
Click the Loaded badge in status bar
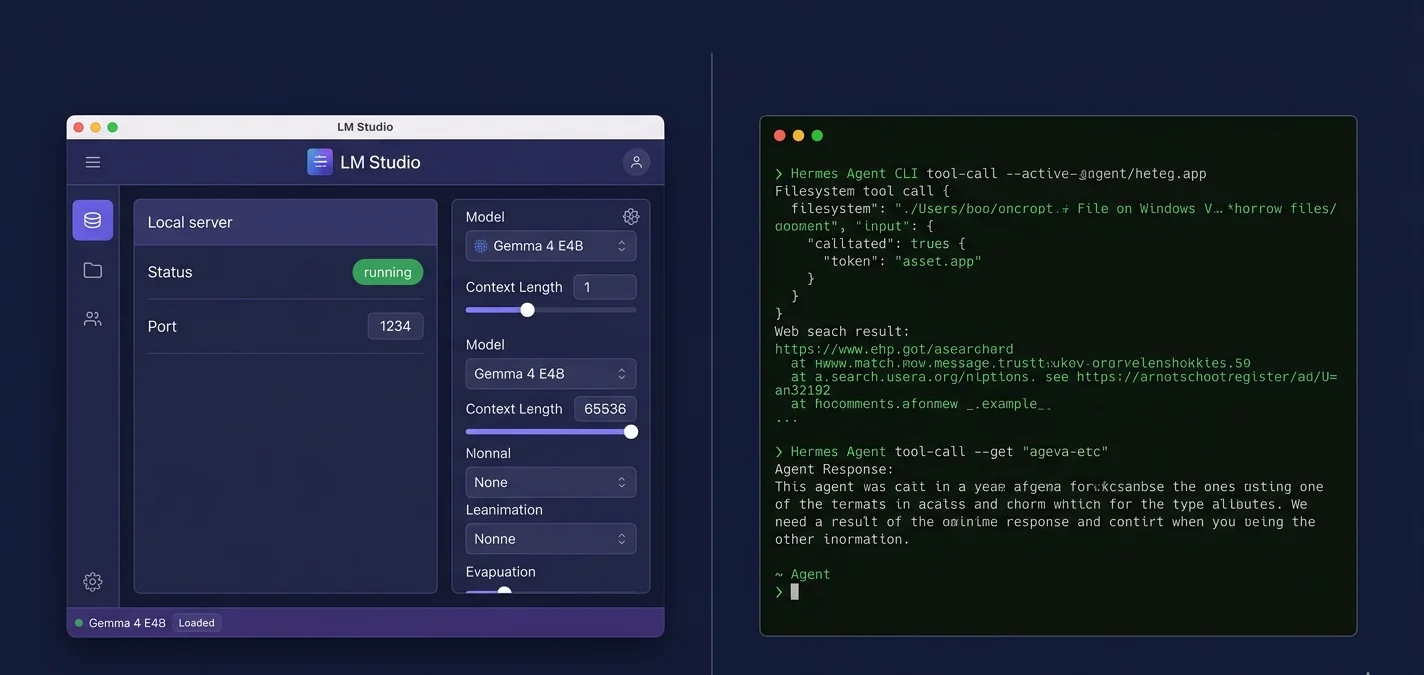tap(197, 623)
